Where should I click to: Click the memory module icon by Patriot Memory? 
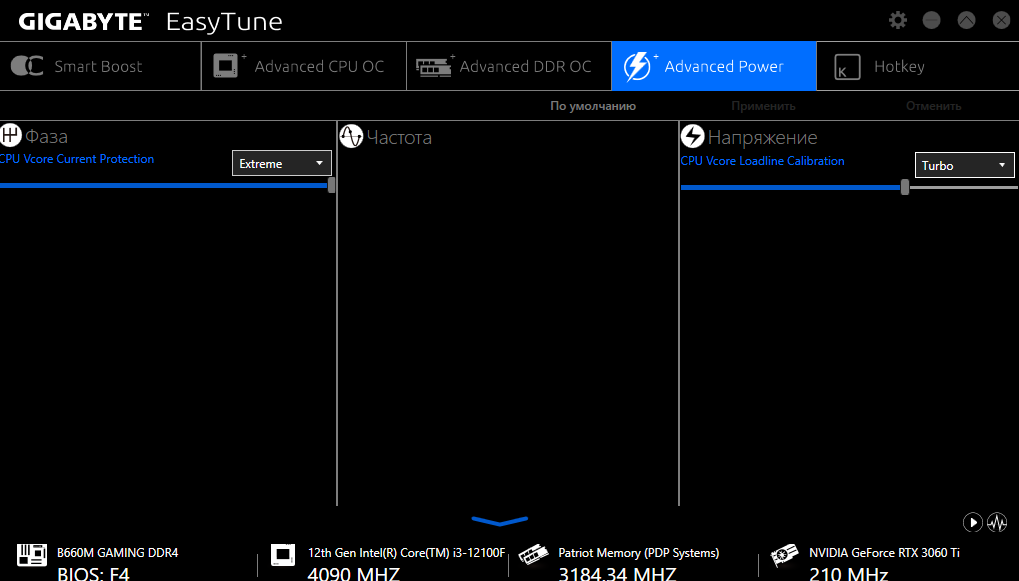pos(533,555)
